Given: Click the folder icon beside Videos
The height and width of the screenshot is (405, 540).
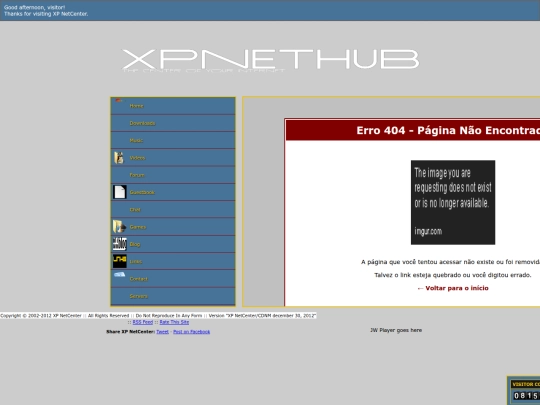Looking at the screenshot, I should point(119,158).
